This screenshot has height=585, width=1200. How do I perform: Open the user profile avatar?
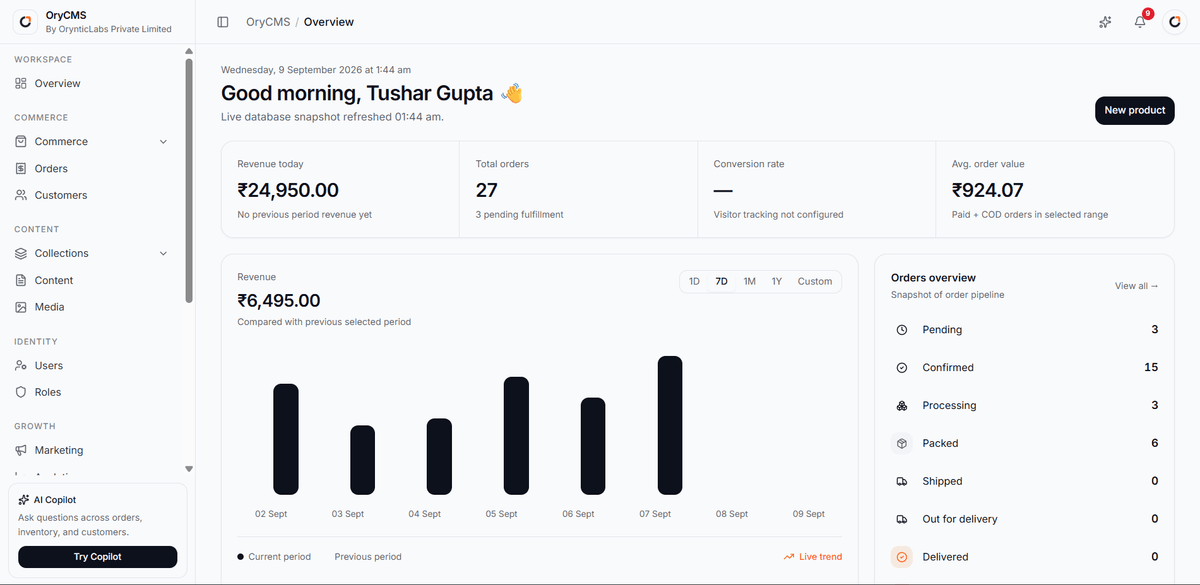(x=1174, y=22)
